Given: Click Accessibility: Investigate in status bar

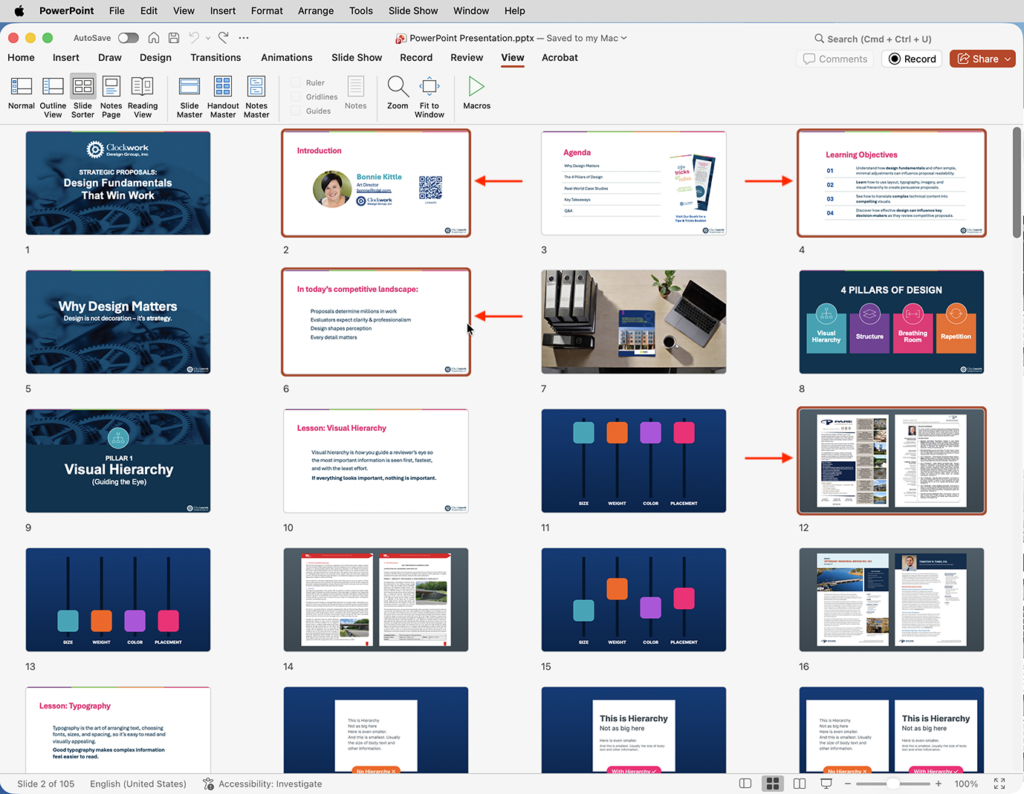Looking at the screenshot, I should (x=270, y=784).
